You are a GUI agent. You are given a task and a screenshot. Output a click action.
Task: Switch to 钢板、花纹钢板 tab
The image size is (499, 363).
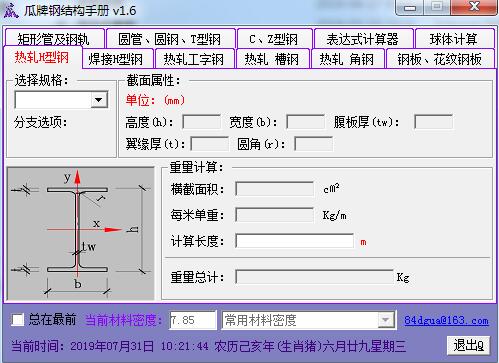pyautogui.click(x=440, y=59)
